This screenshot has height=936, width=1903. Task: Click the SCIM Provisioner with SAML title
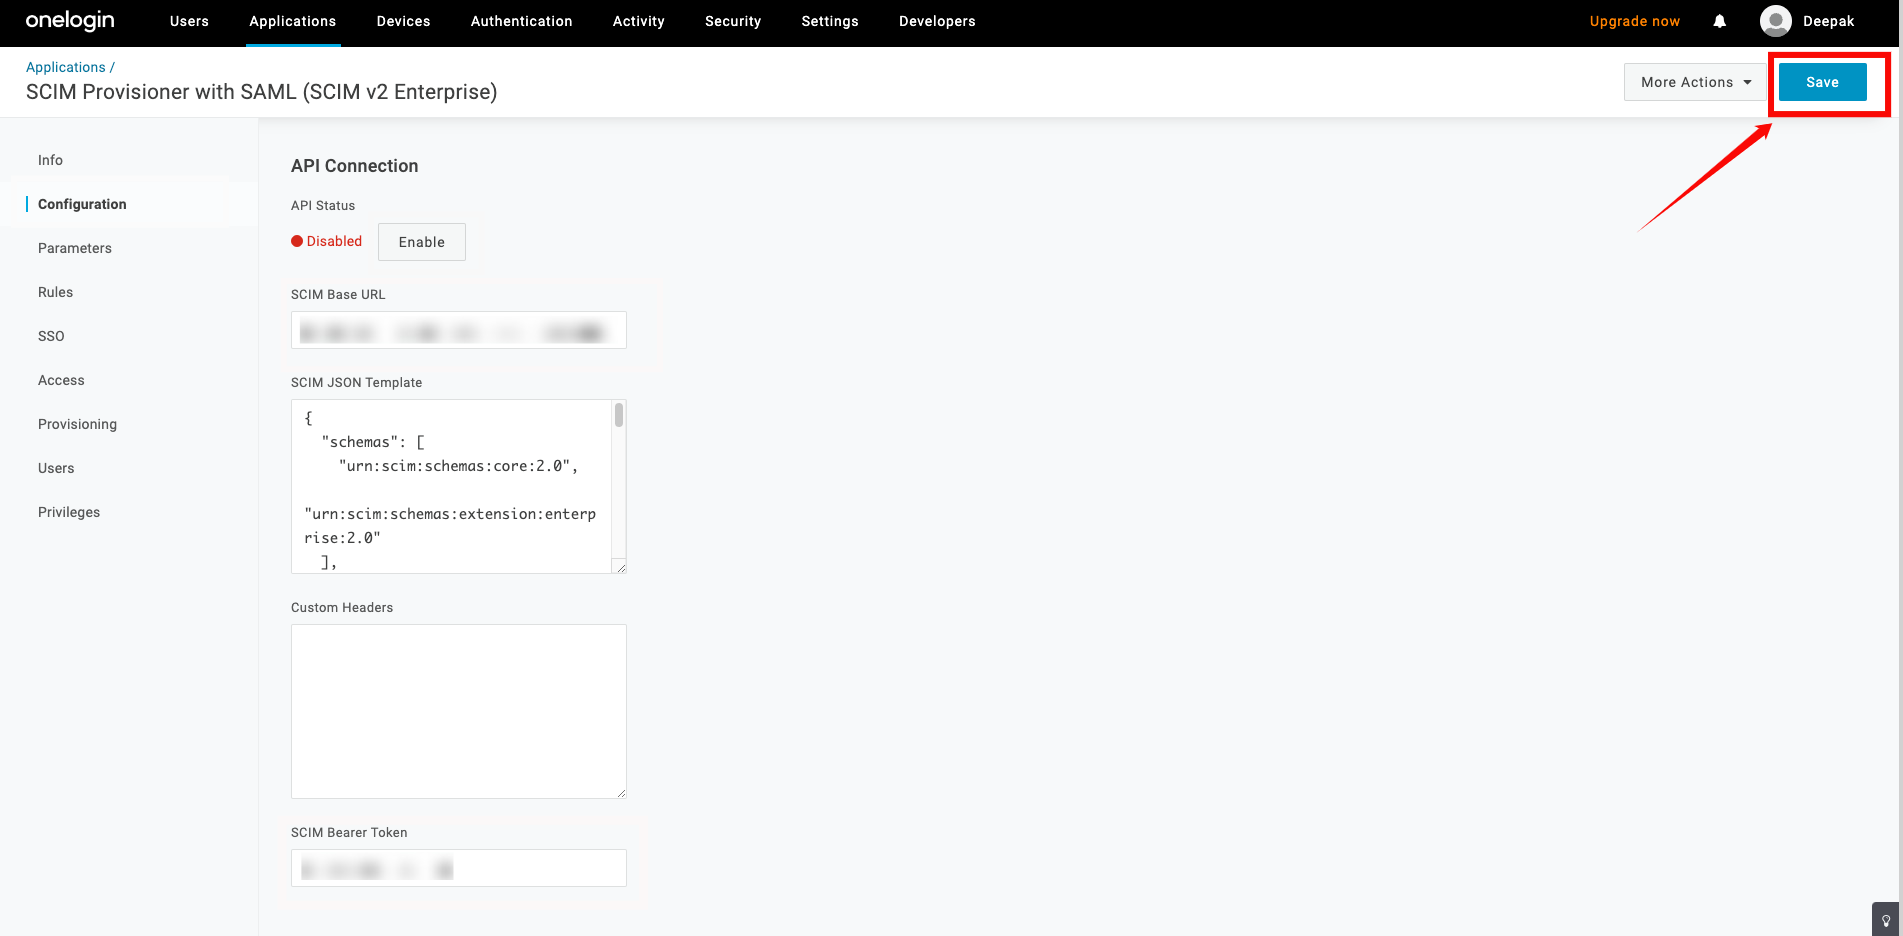[x=262, y=92]
